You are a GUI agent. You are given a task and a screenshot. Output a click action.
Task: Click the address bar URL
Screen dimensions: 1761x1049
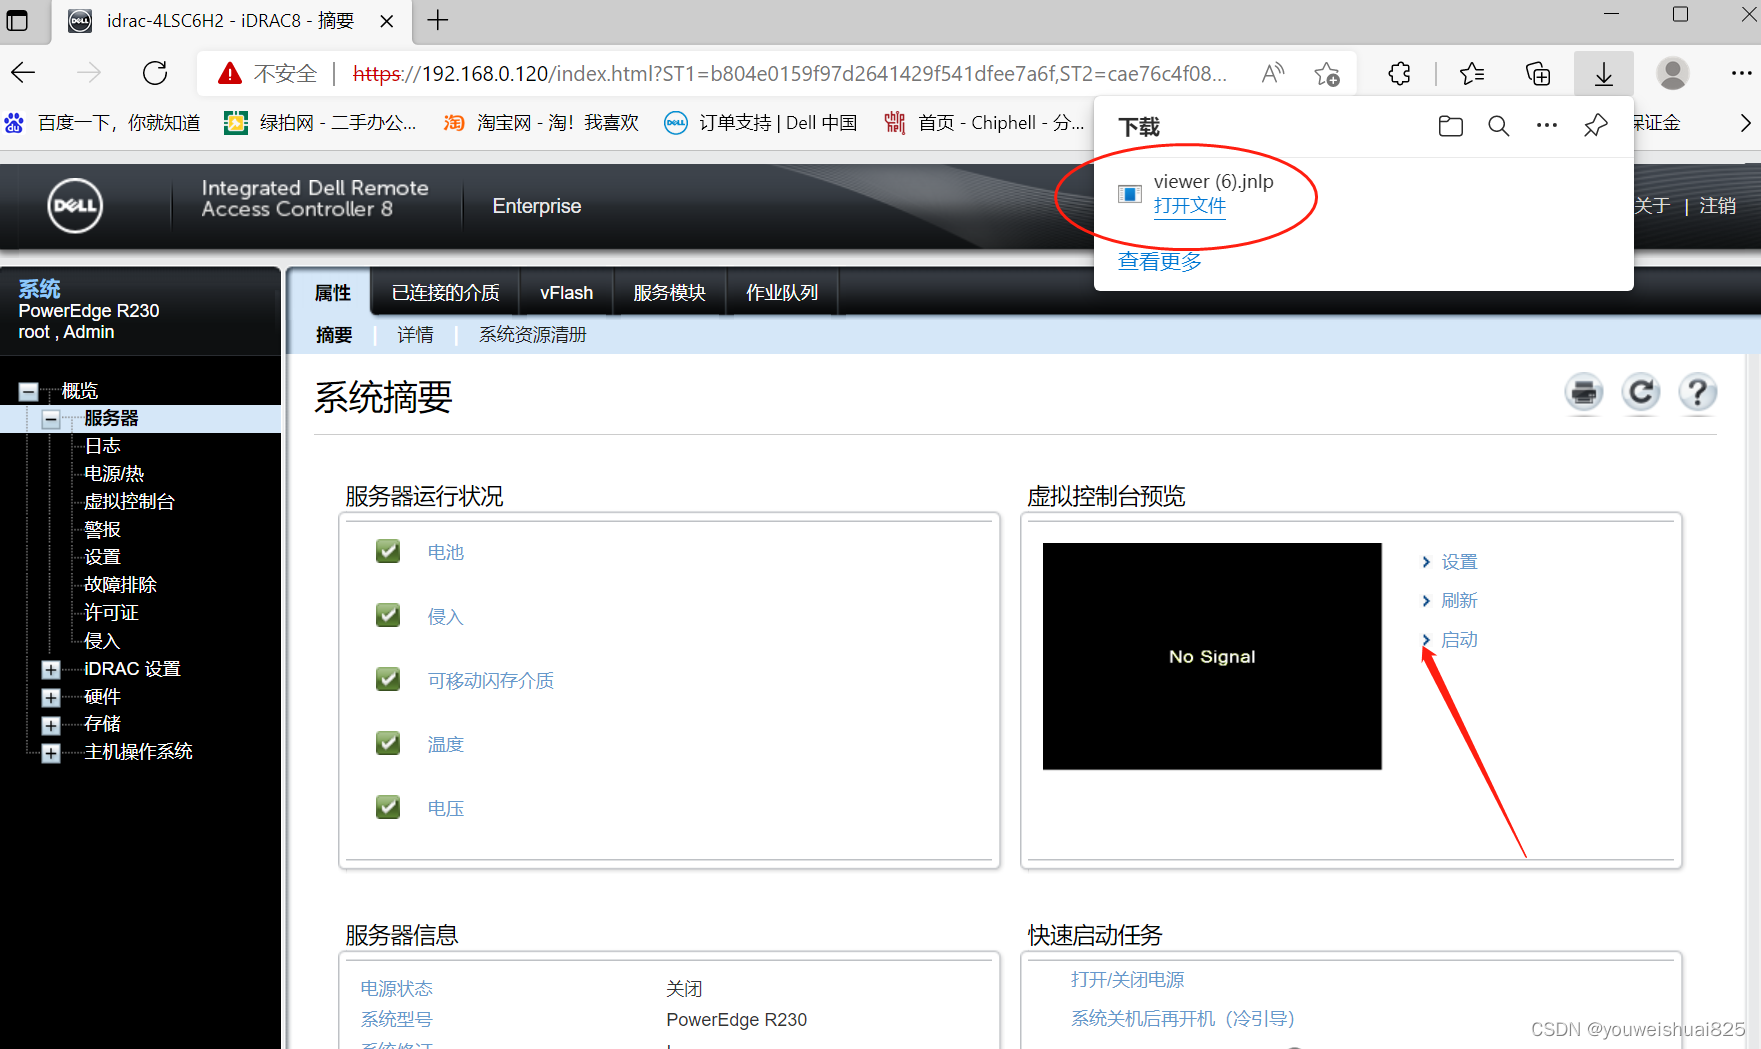pos(790,74)
